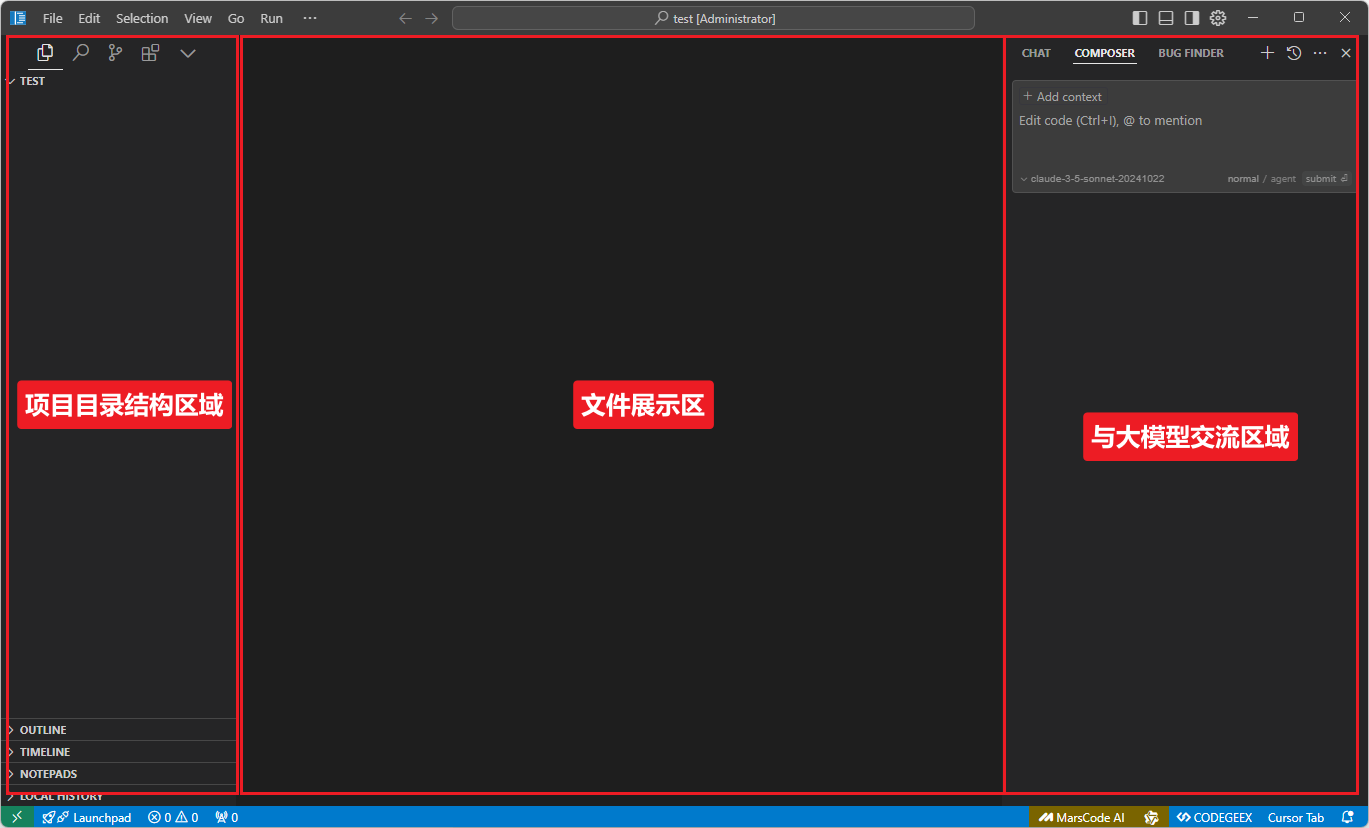Open the remote window indicator in status bar
The image size is (1369, 828).
(17, 817)
